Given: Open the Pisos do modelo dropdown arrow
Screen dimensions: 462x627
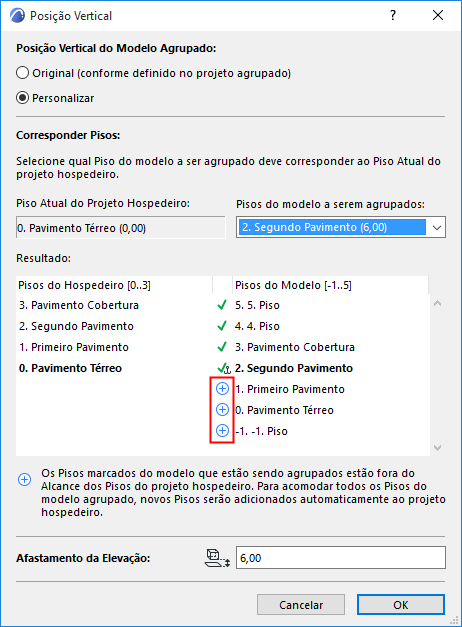Looking at the screenshot, I should click(x=436, y=228).
